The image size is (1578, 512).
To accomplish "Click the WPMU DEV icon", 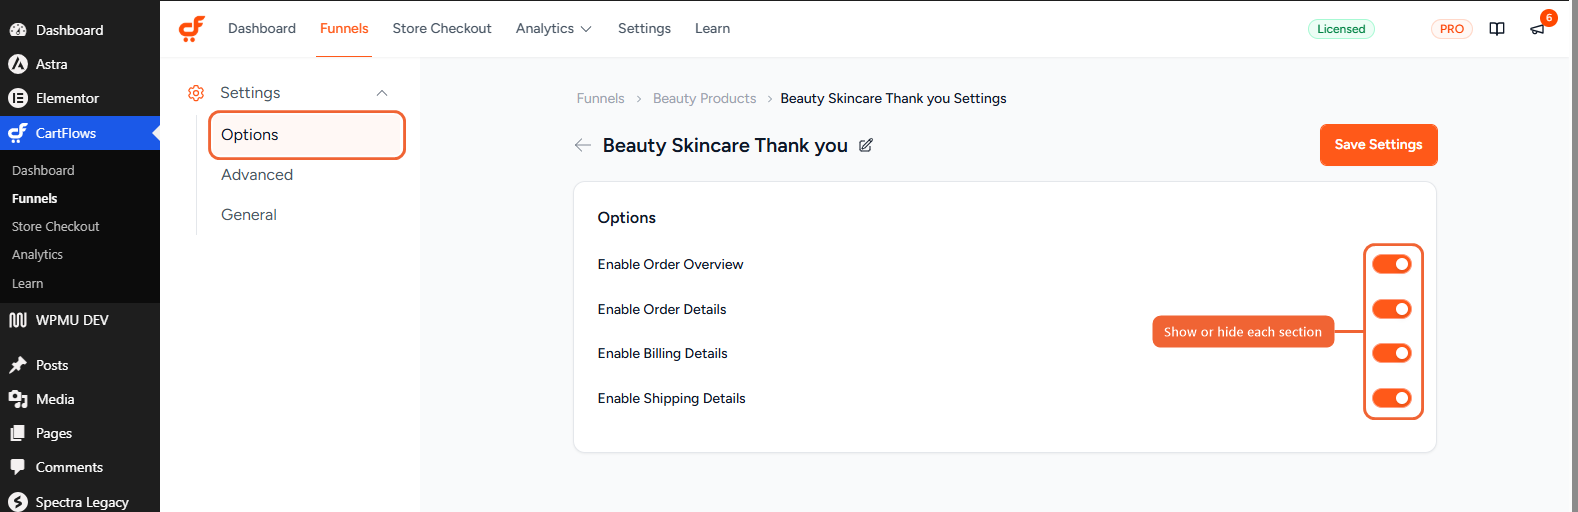I will (x=18, y=320).
